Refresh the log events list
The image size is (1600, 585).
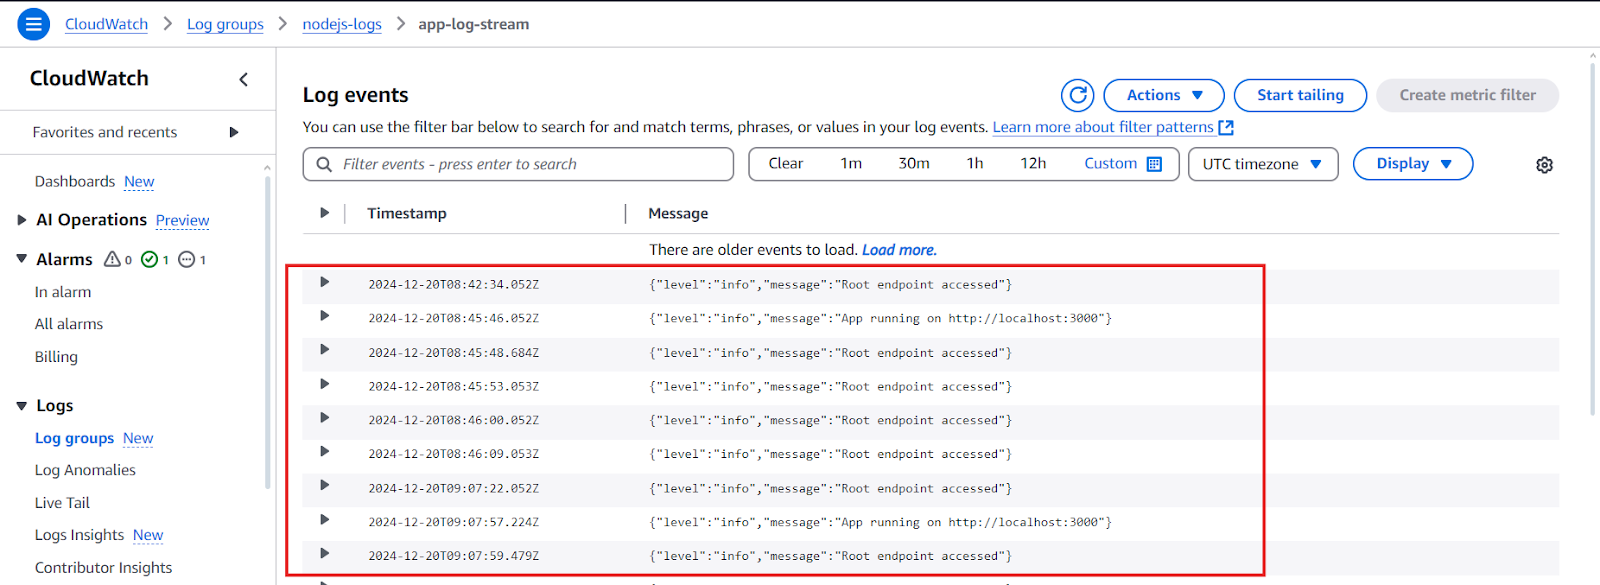(1077, 95)
